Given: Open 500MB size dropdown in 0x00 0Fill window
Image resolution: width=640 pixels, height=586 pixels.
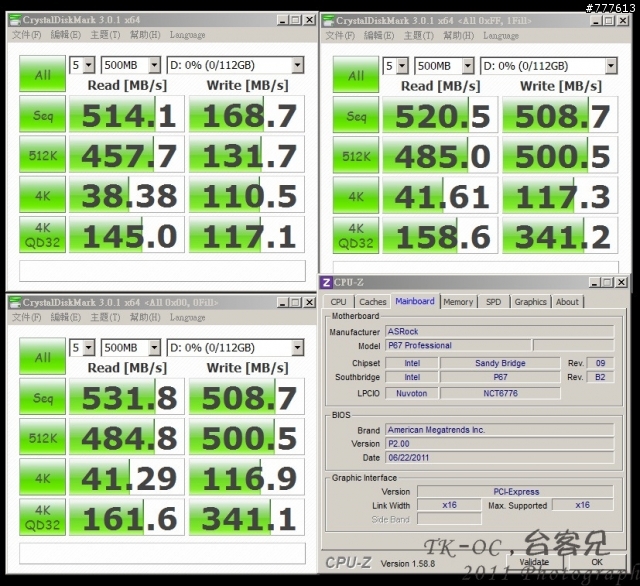Looking at the screenshot, I should (x=155, y=348).
